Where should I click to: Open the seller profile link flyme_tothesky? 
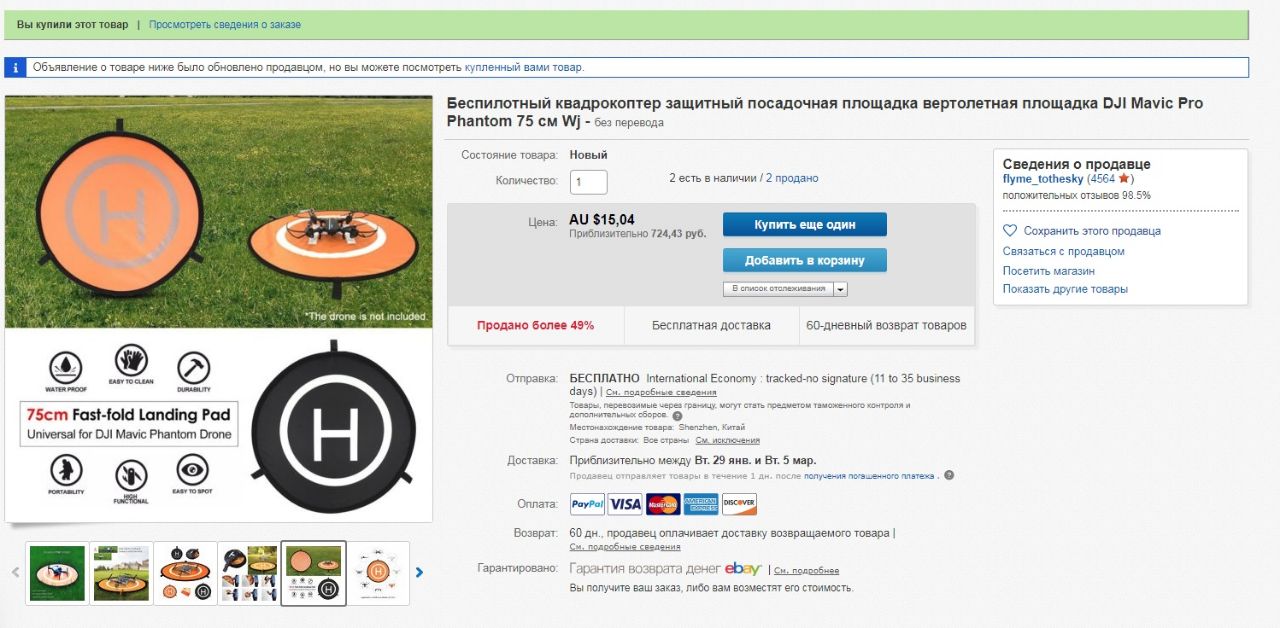(x=1043, y=178)
